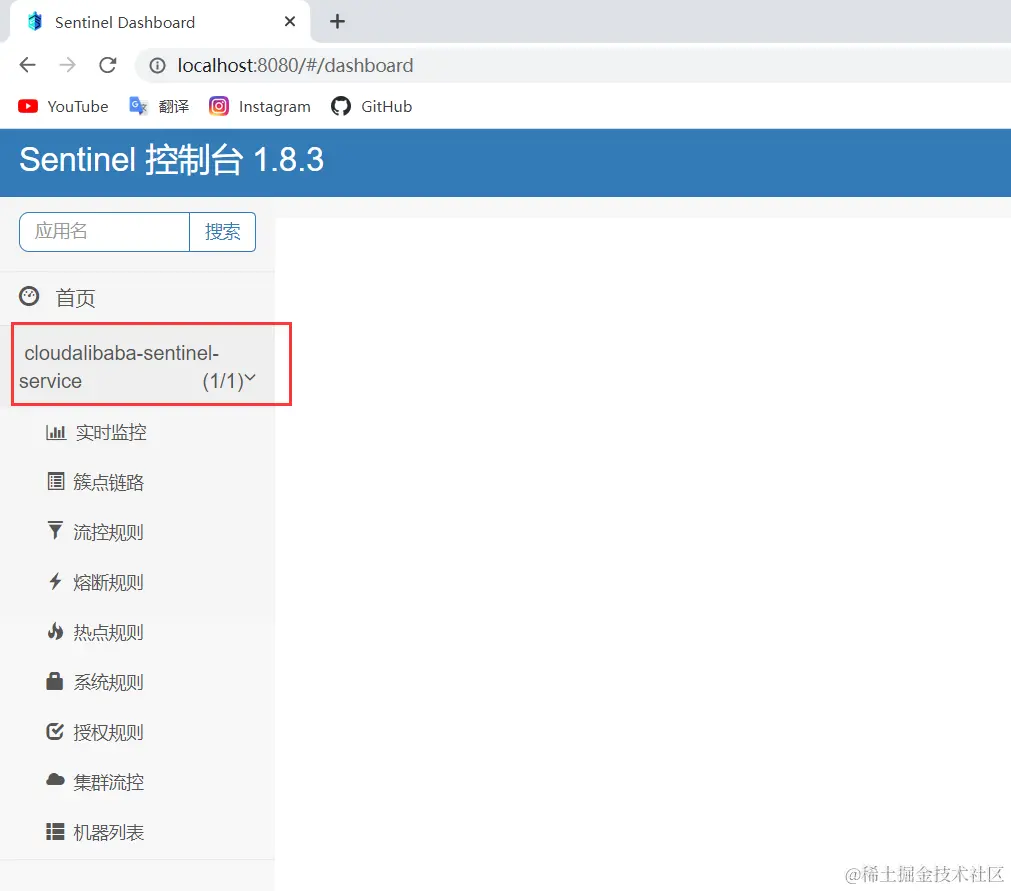Click the lock icon for 系统规则
This screenshot has width=1011, height=891.
click(x=55, y=681)
